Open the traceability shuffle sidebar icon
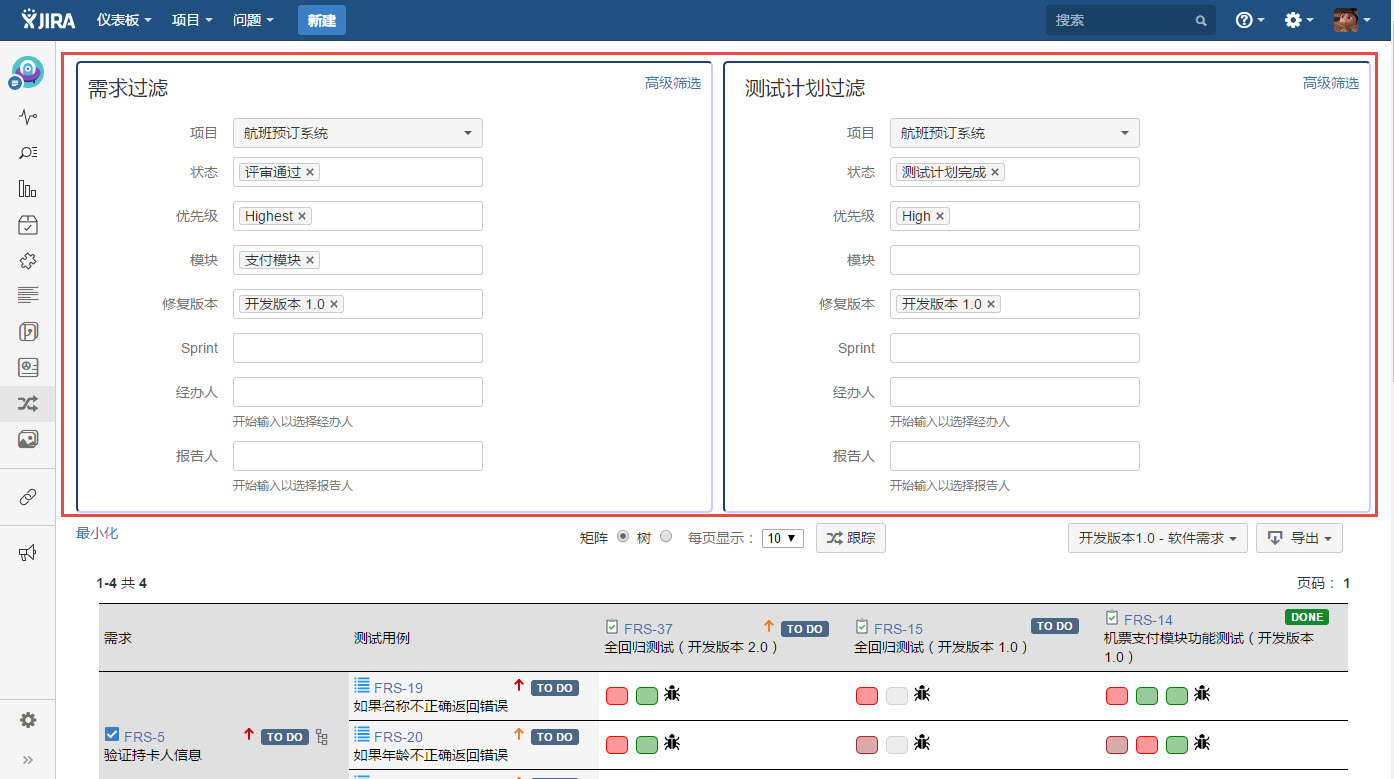The height and width of the screenshot is (779, 1394). (x=28, y=404)
